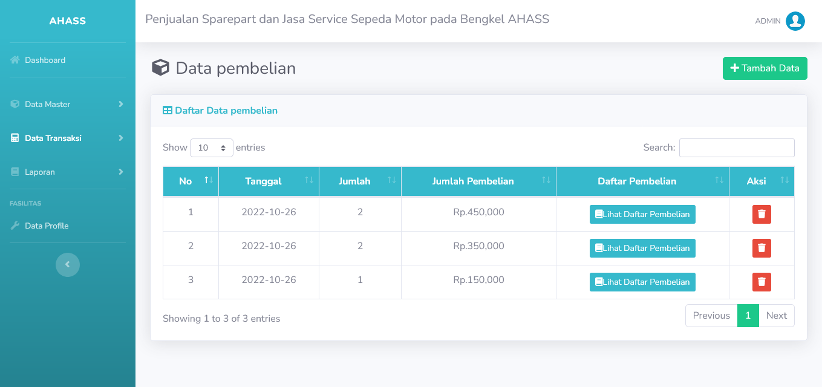Viewport: 822px width, 388px height.
Task: View Lihat Daftar Pembelian for row 2
Action: point(643,249)
